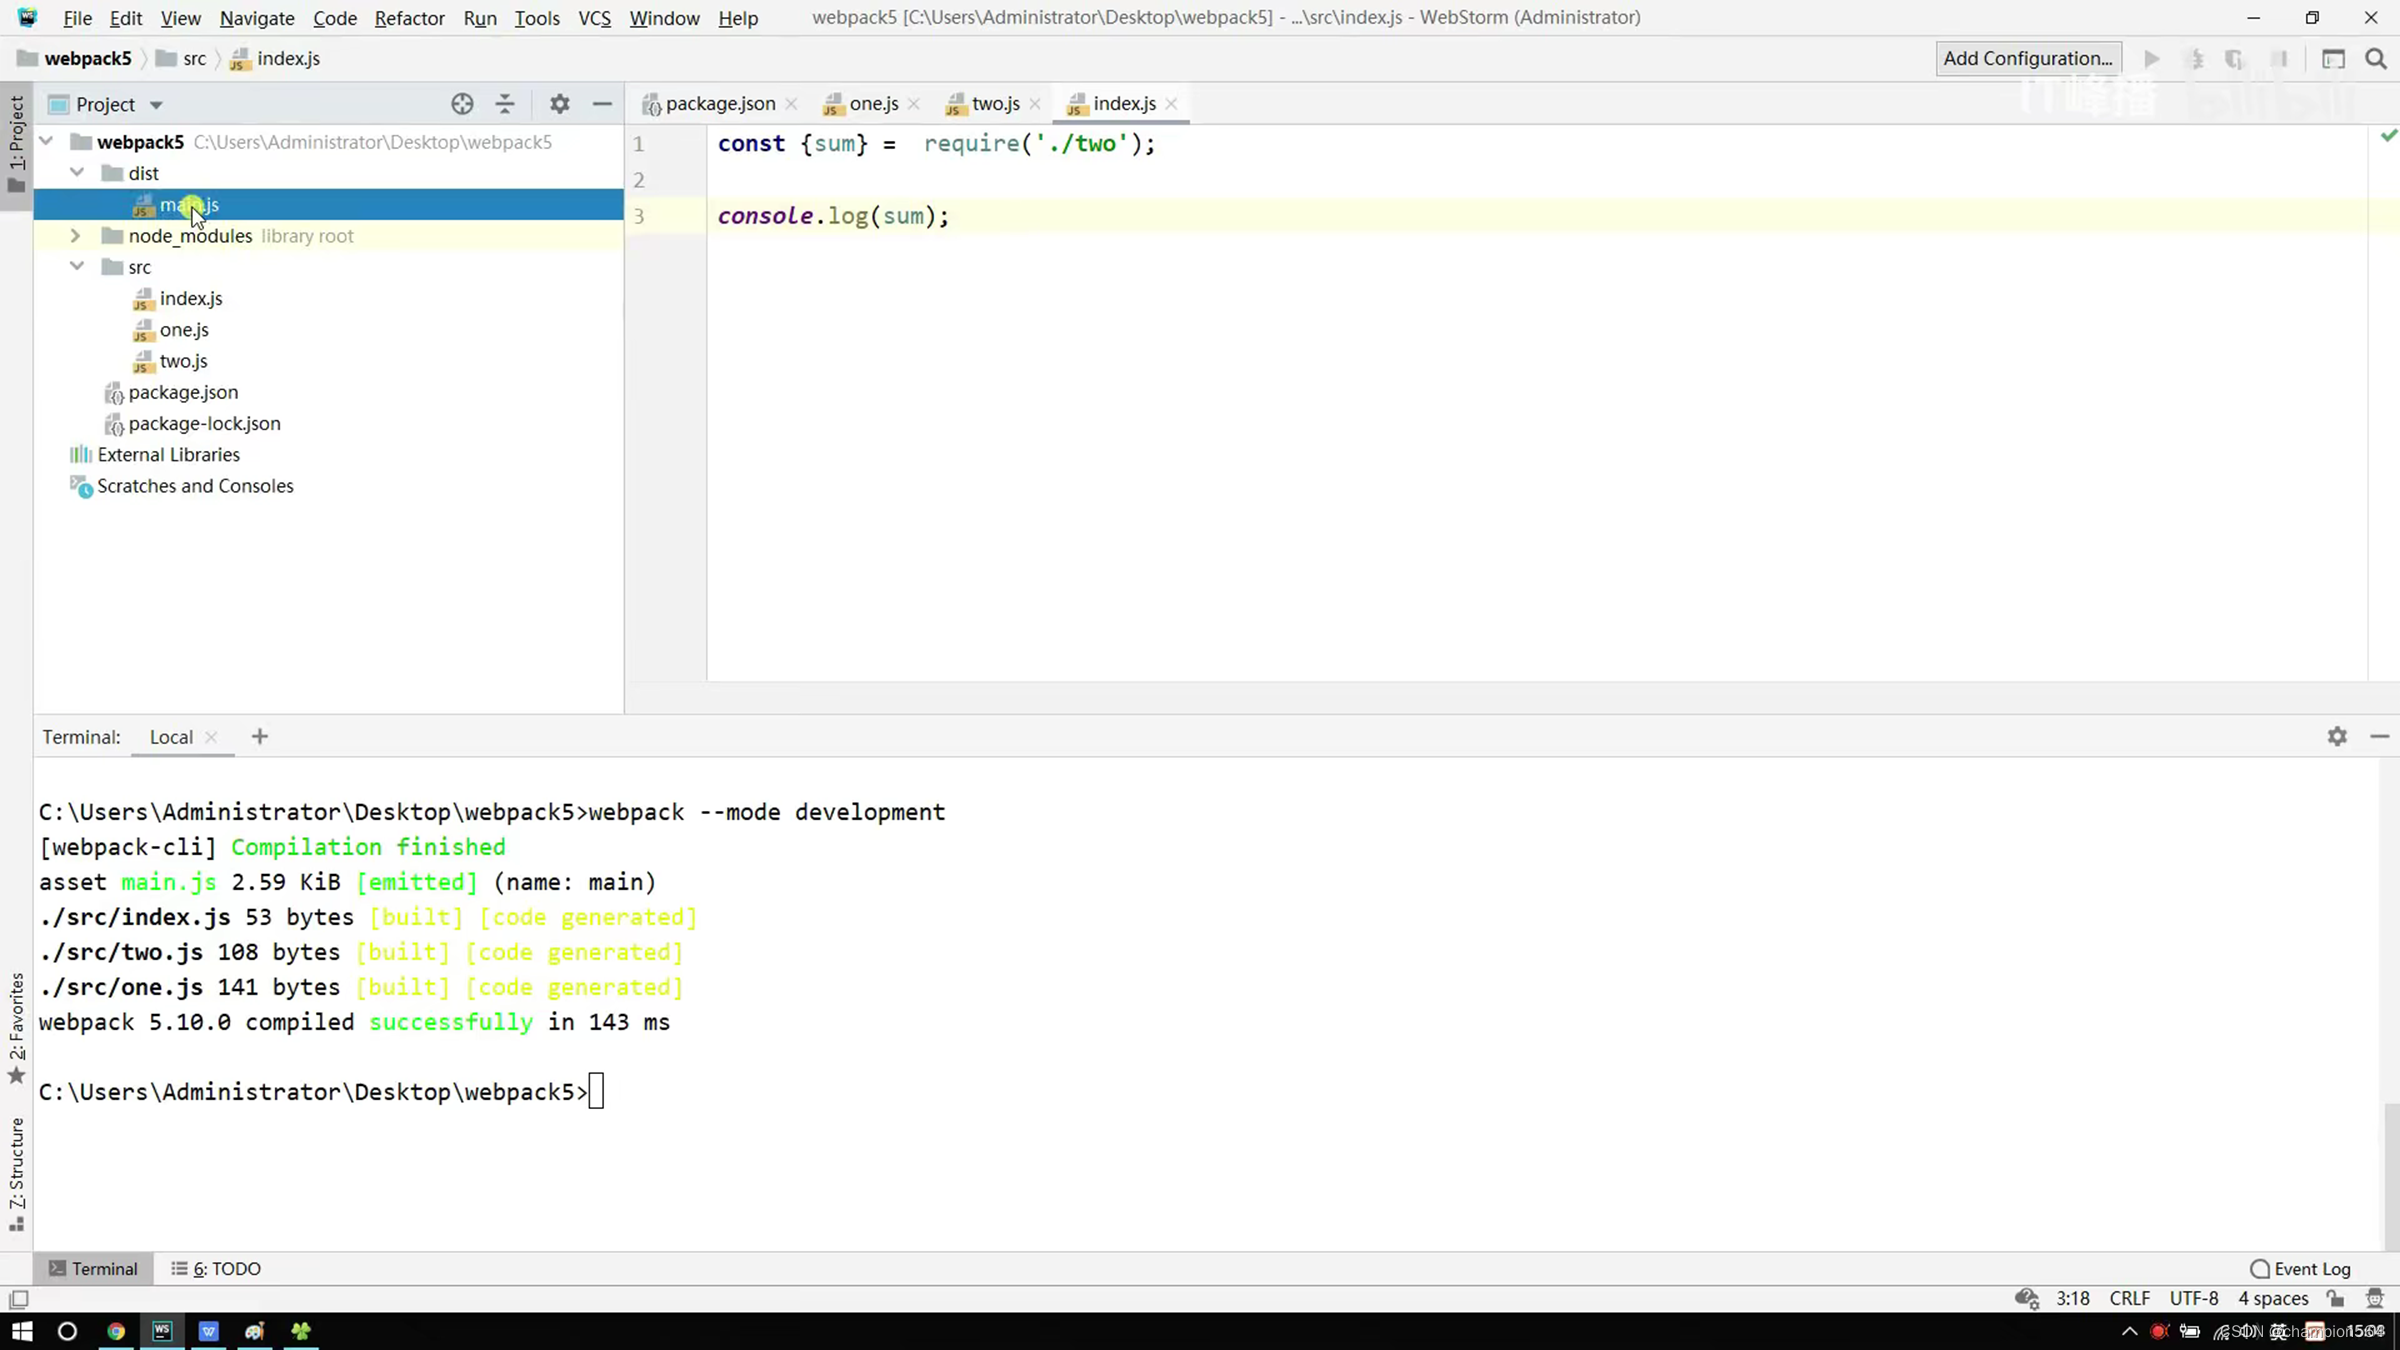Screen dimensions: 2400x1350
Task: Open the VCS menu
Action: pos(594,18)
